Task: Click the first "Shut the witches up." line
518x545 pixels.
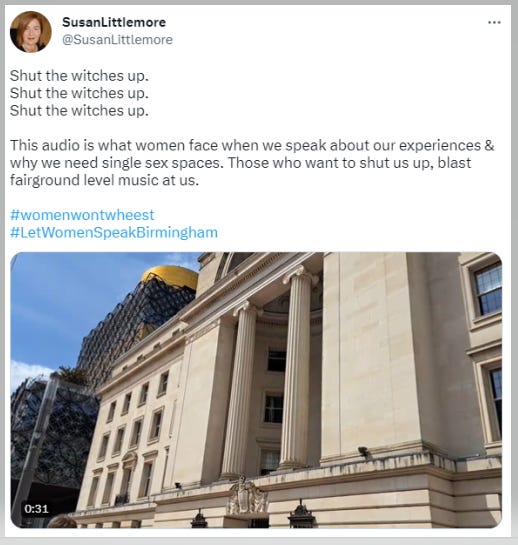Action: [79, 76]
